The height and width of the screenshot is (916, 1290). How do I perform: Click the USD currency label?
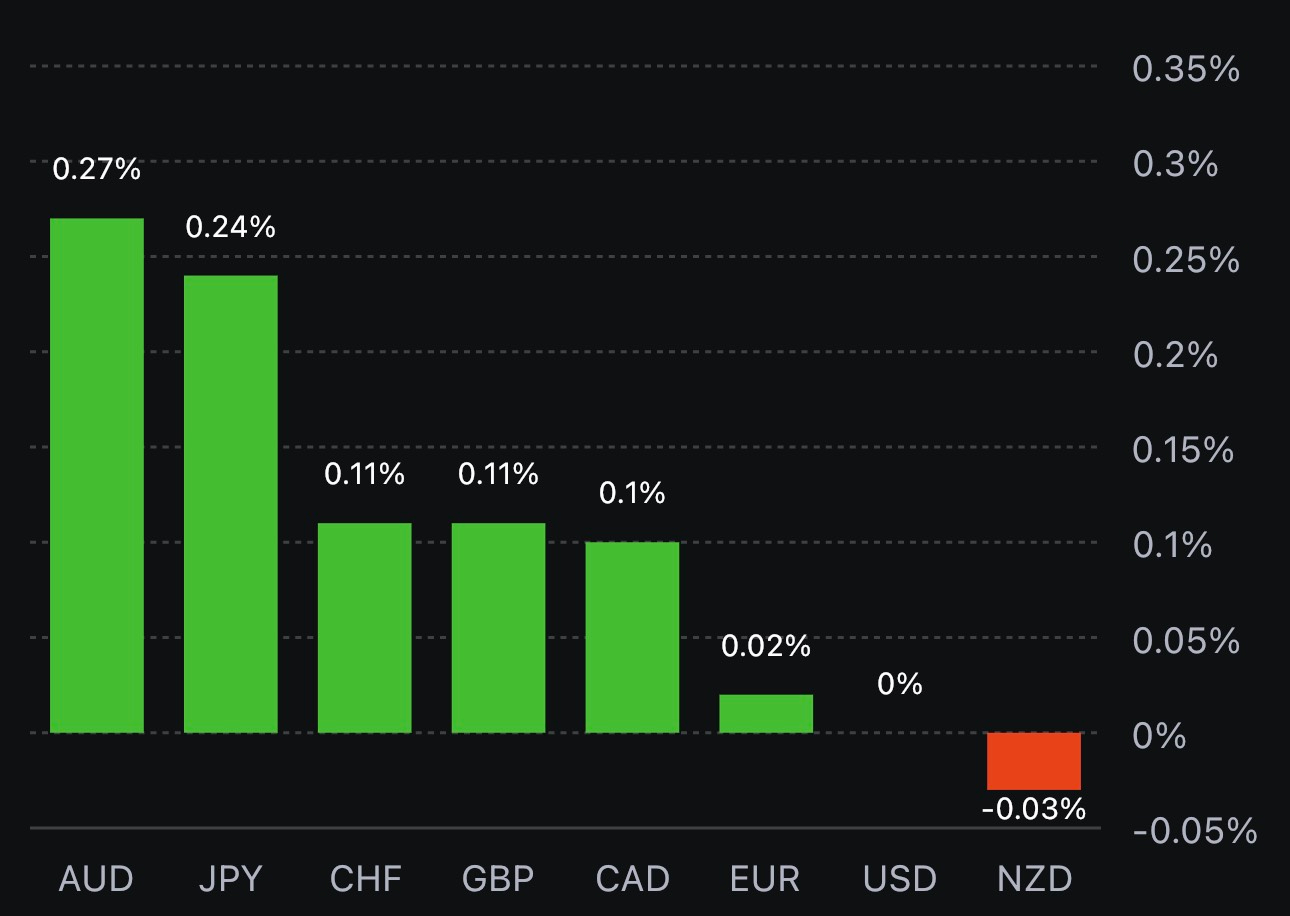coord(900,879)
